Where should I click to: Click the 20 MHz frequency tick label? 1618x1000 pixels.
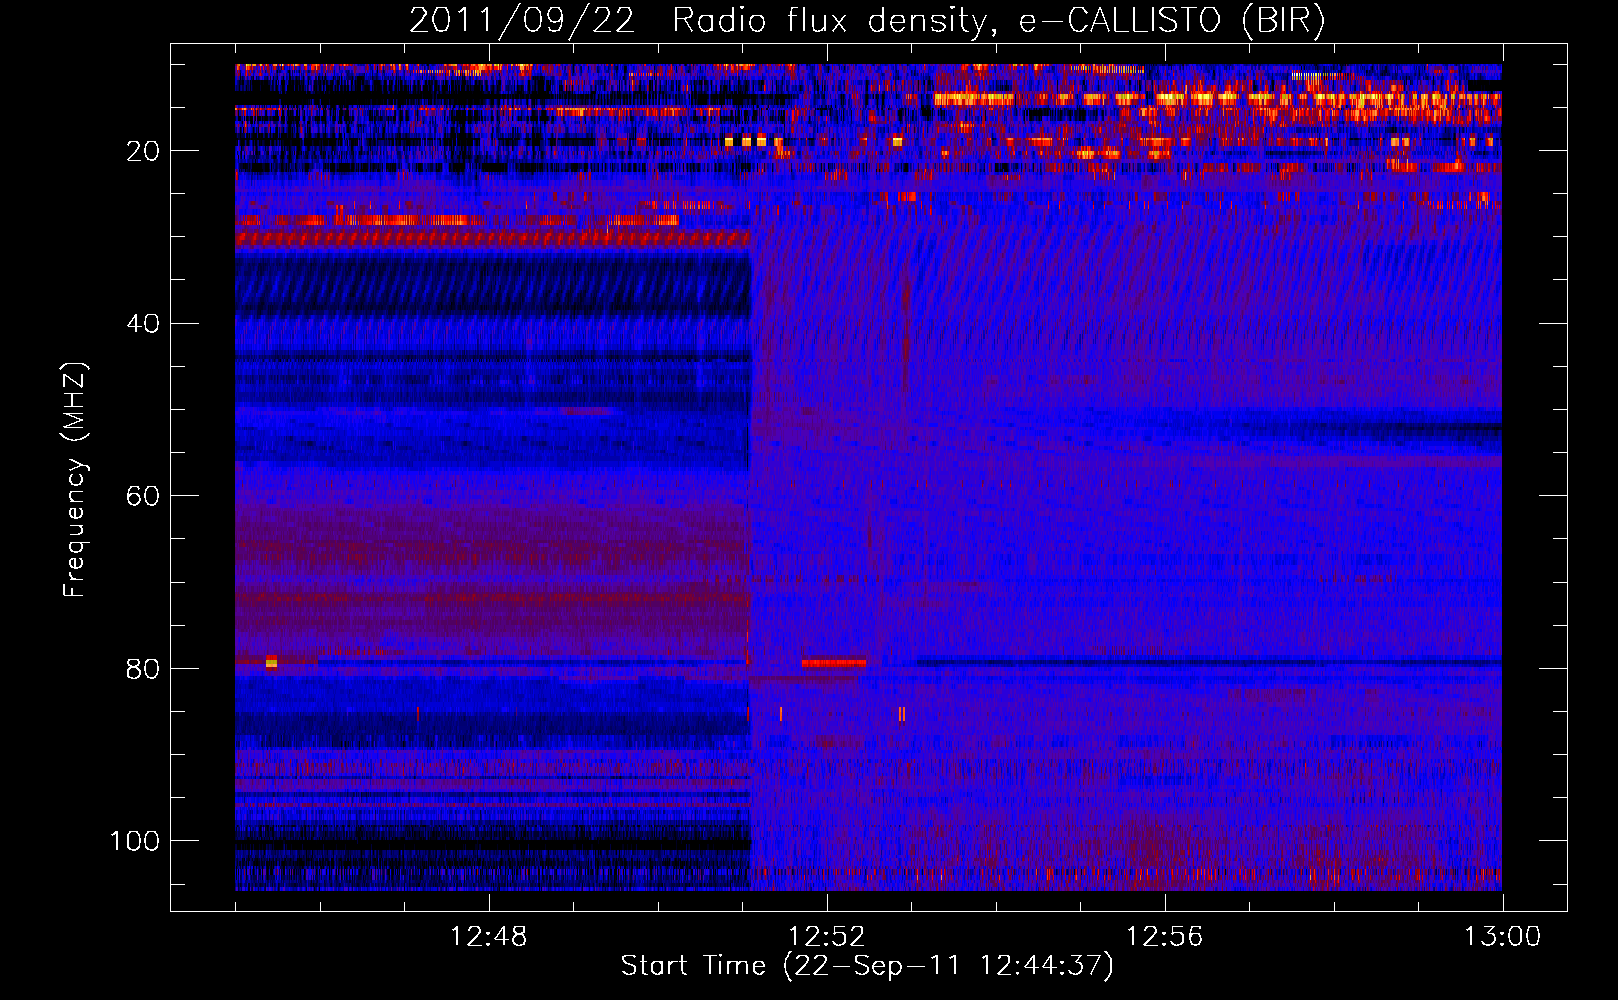click(144, 151)
